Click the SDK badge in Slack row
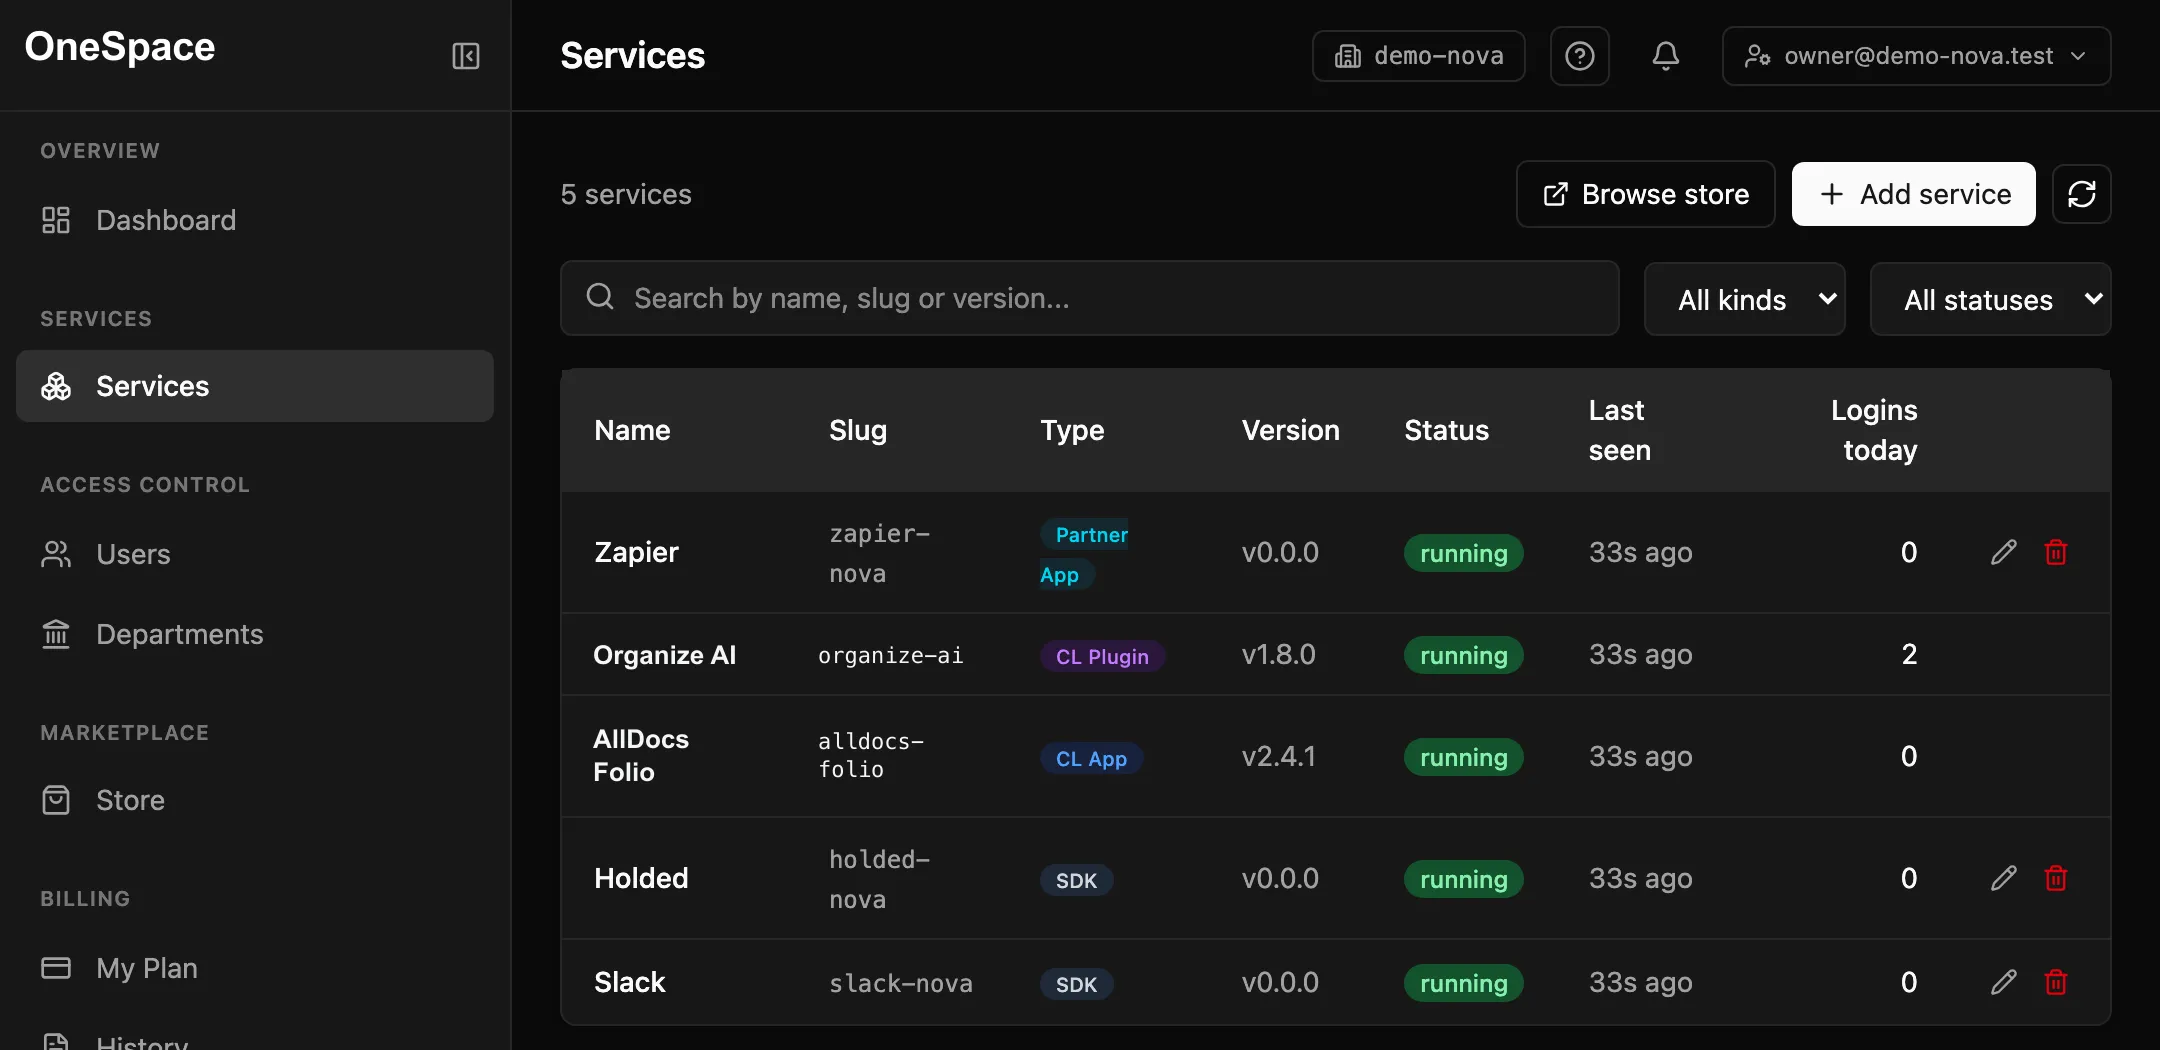The height and width of the screenshot is (1050, 2160). pos(1076,984)
